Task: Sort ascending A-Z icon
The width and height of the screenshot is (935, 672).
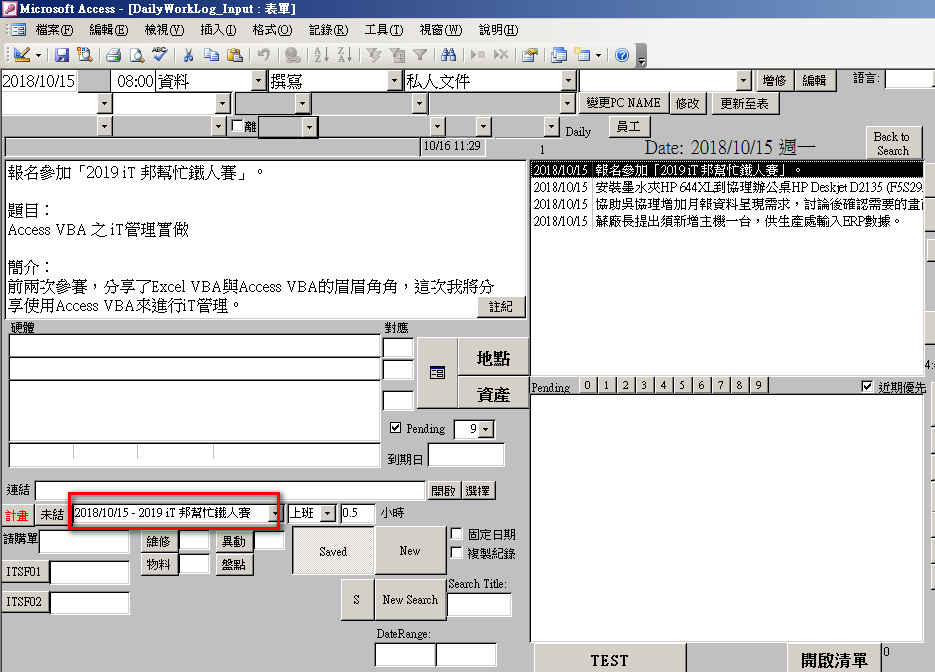Action: [321, 55]
